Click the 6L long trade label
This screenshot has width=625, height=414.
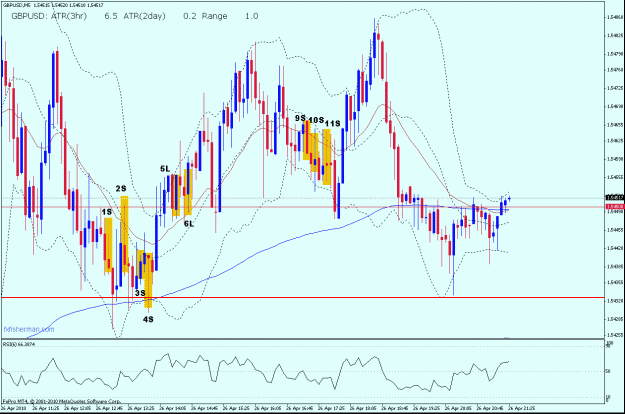point(189,224)
